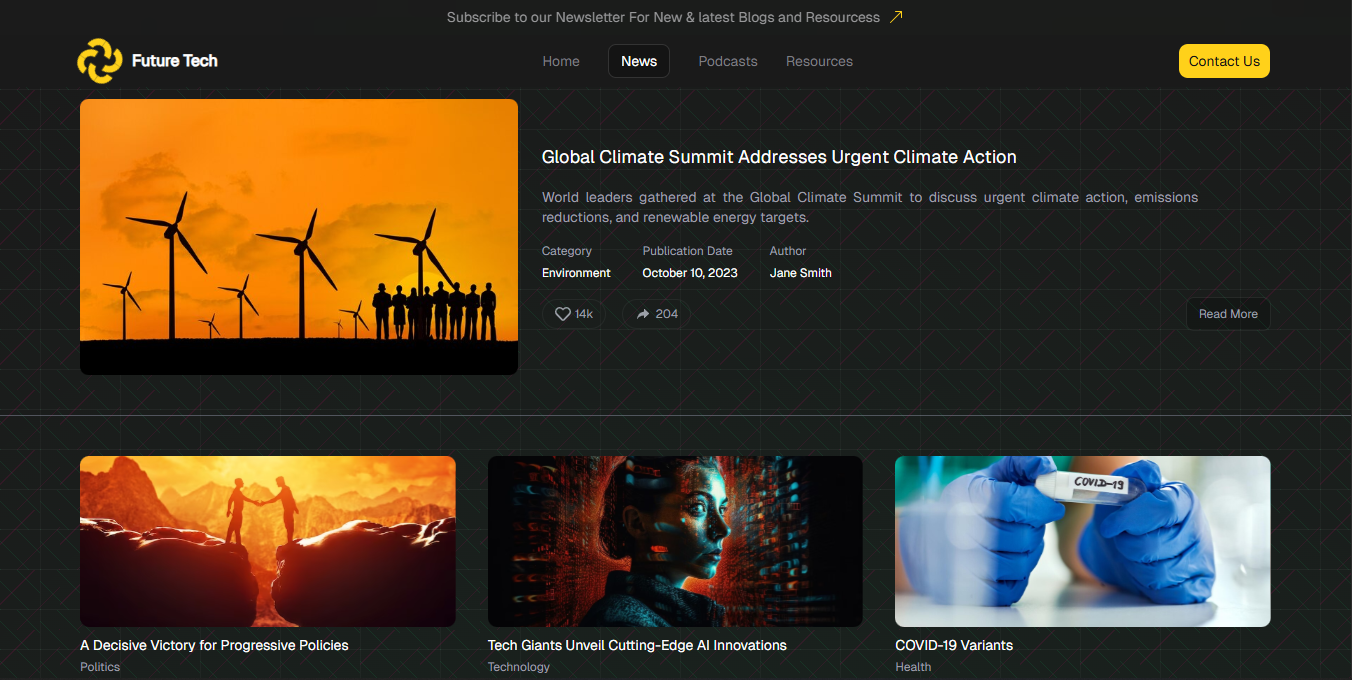The width and height of the screenshot is (1352, 680).
Task: Click the "Future Tech" brand name
Action: [x=175, y=61]
